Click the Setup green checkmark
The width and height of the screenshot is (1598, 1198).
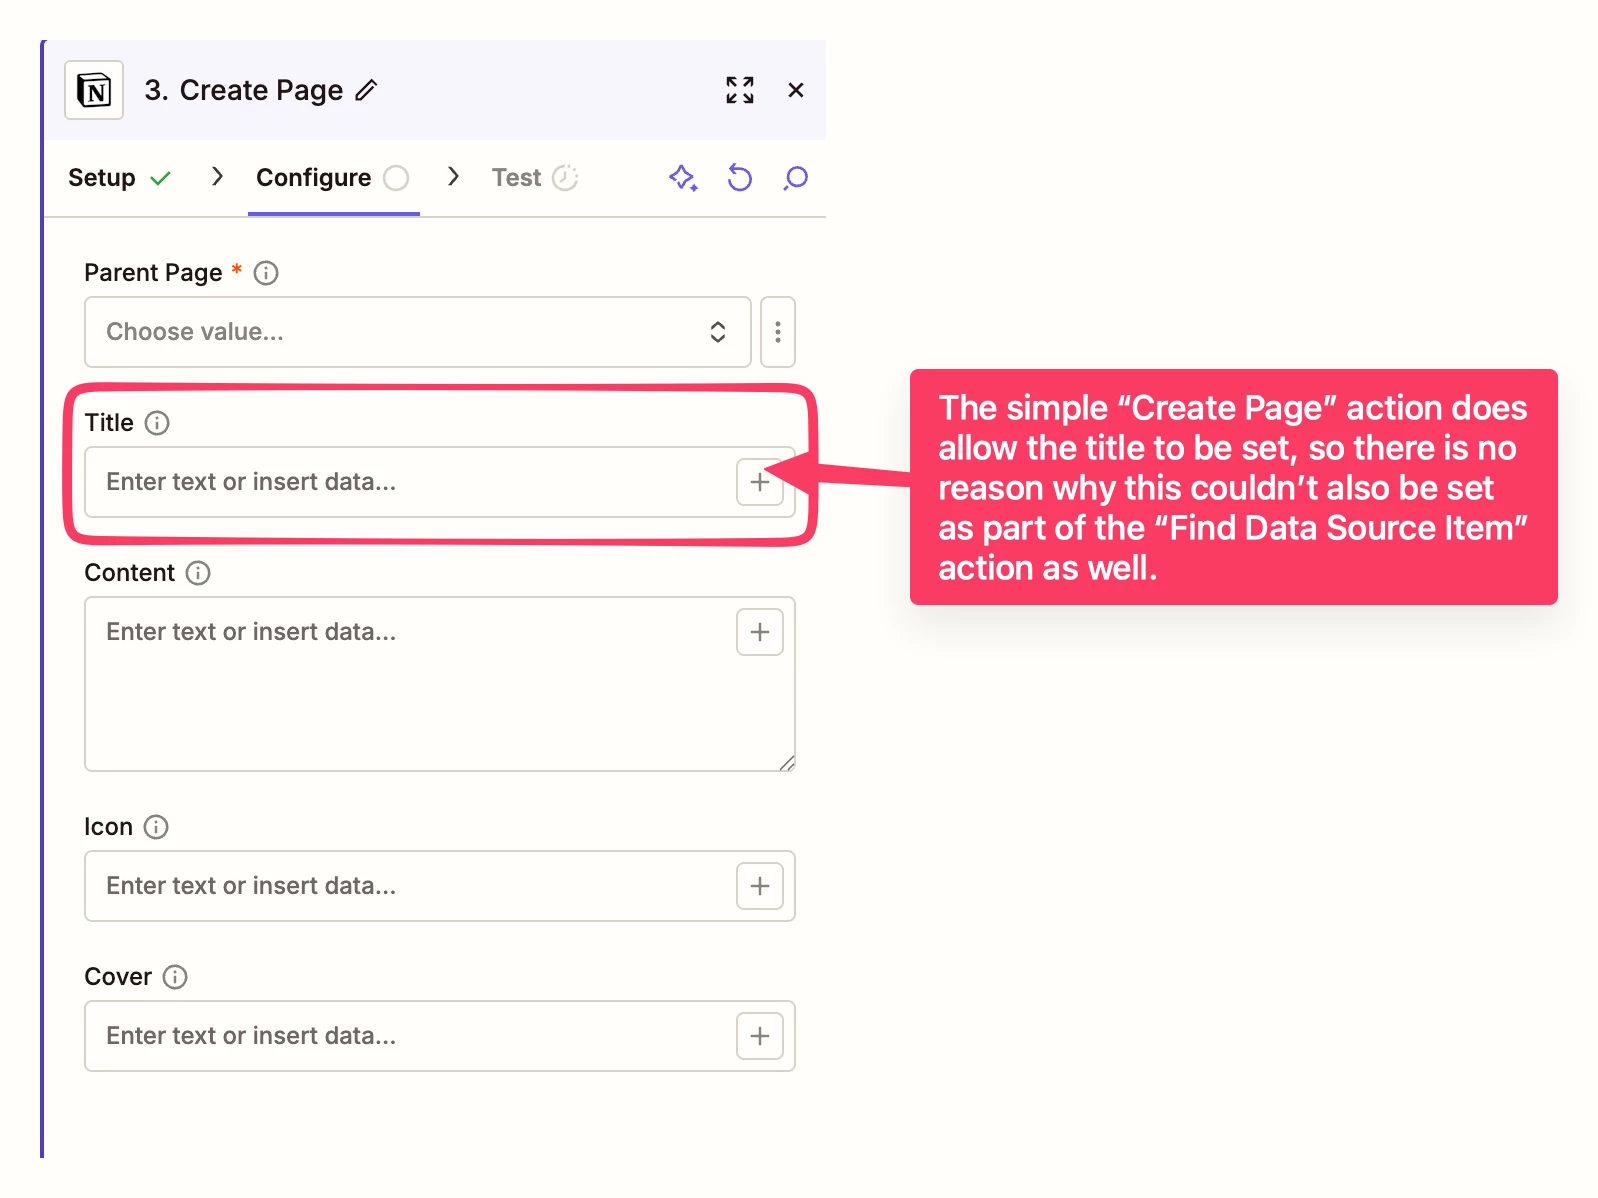coord(160,178)
